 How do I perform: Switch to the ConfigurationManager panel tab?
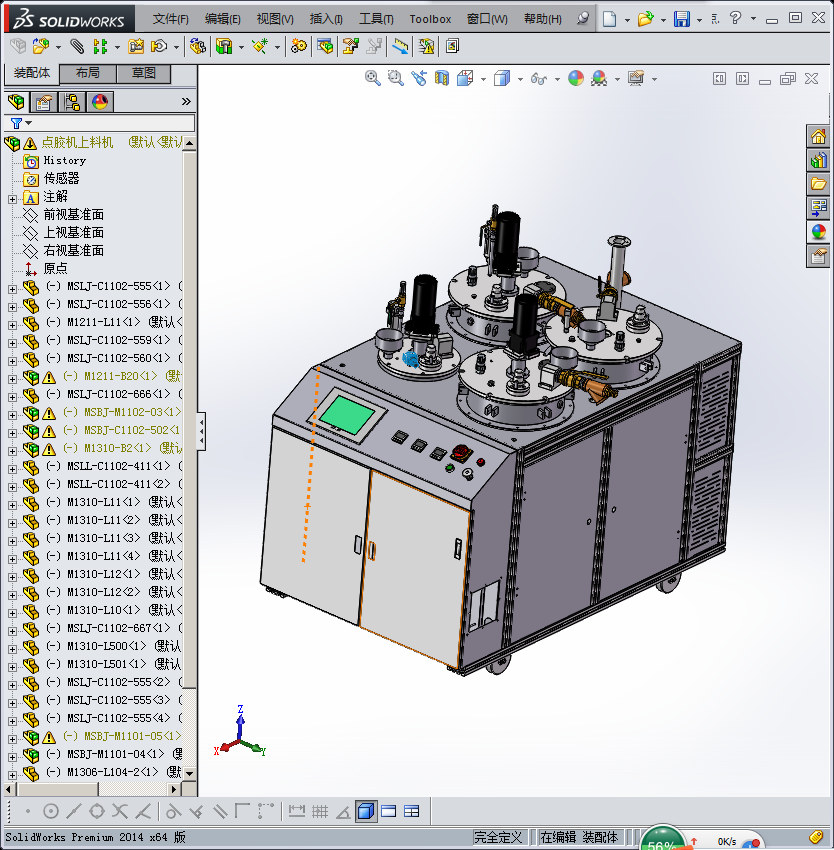tap(72, 102)
